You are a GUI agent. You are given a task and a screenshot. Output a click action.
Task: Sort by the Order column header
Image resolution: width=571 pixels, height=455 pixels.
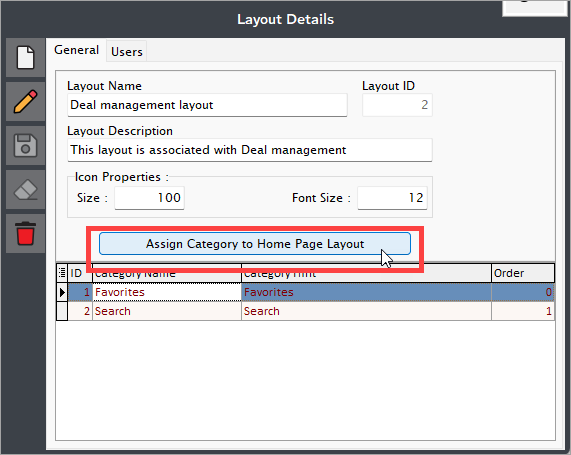pos(523,273)
